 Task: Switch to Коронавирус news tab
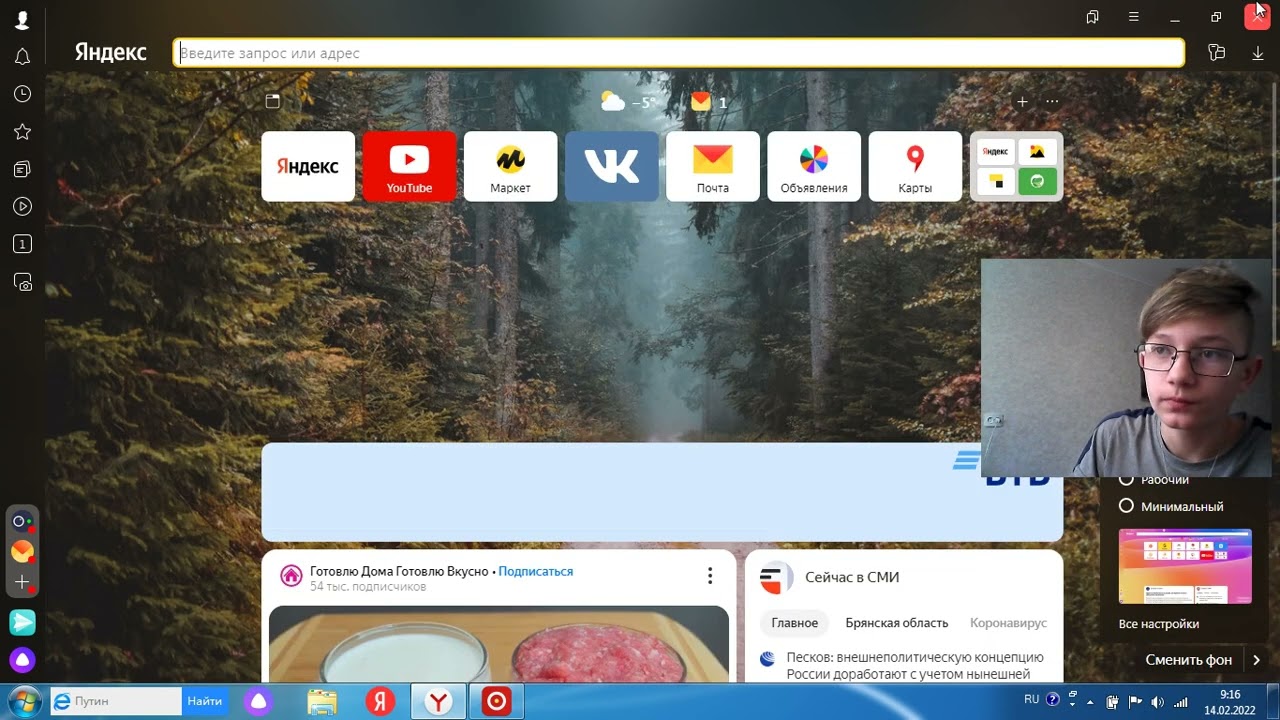[1008, 623]
